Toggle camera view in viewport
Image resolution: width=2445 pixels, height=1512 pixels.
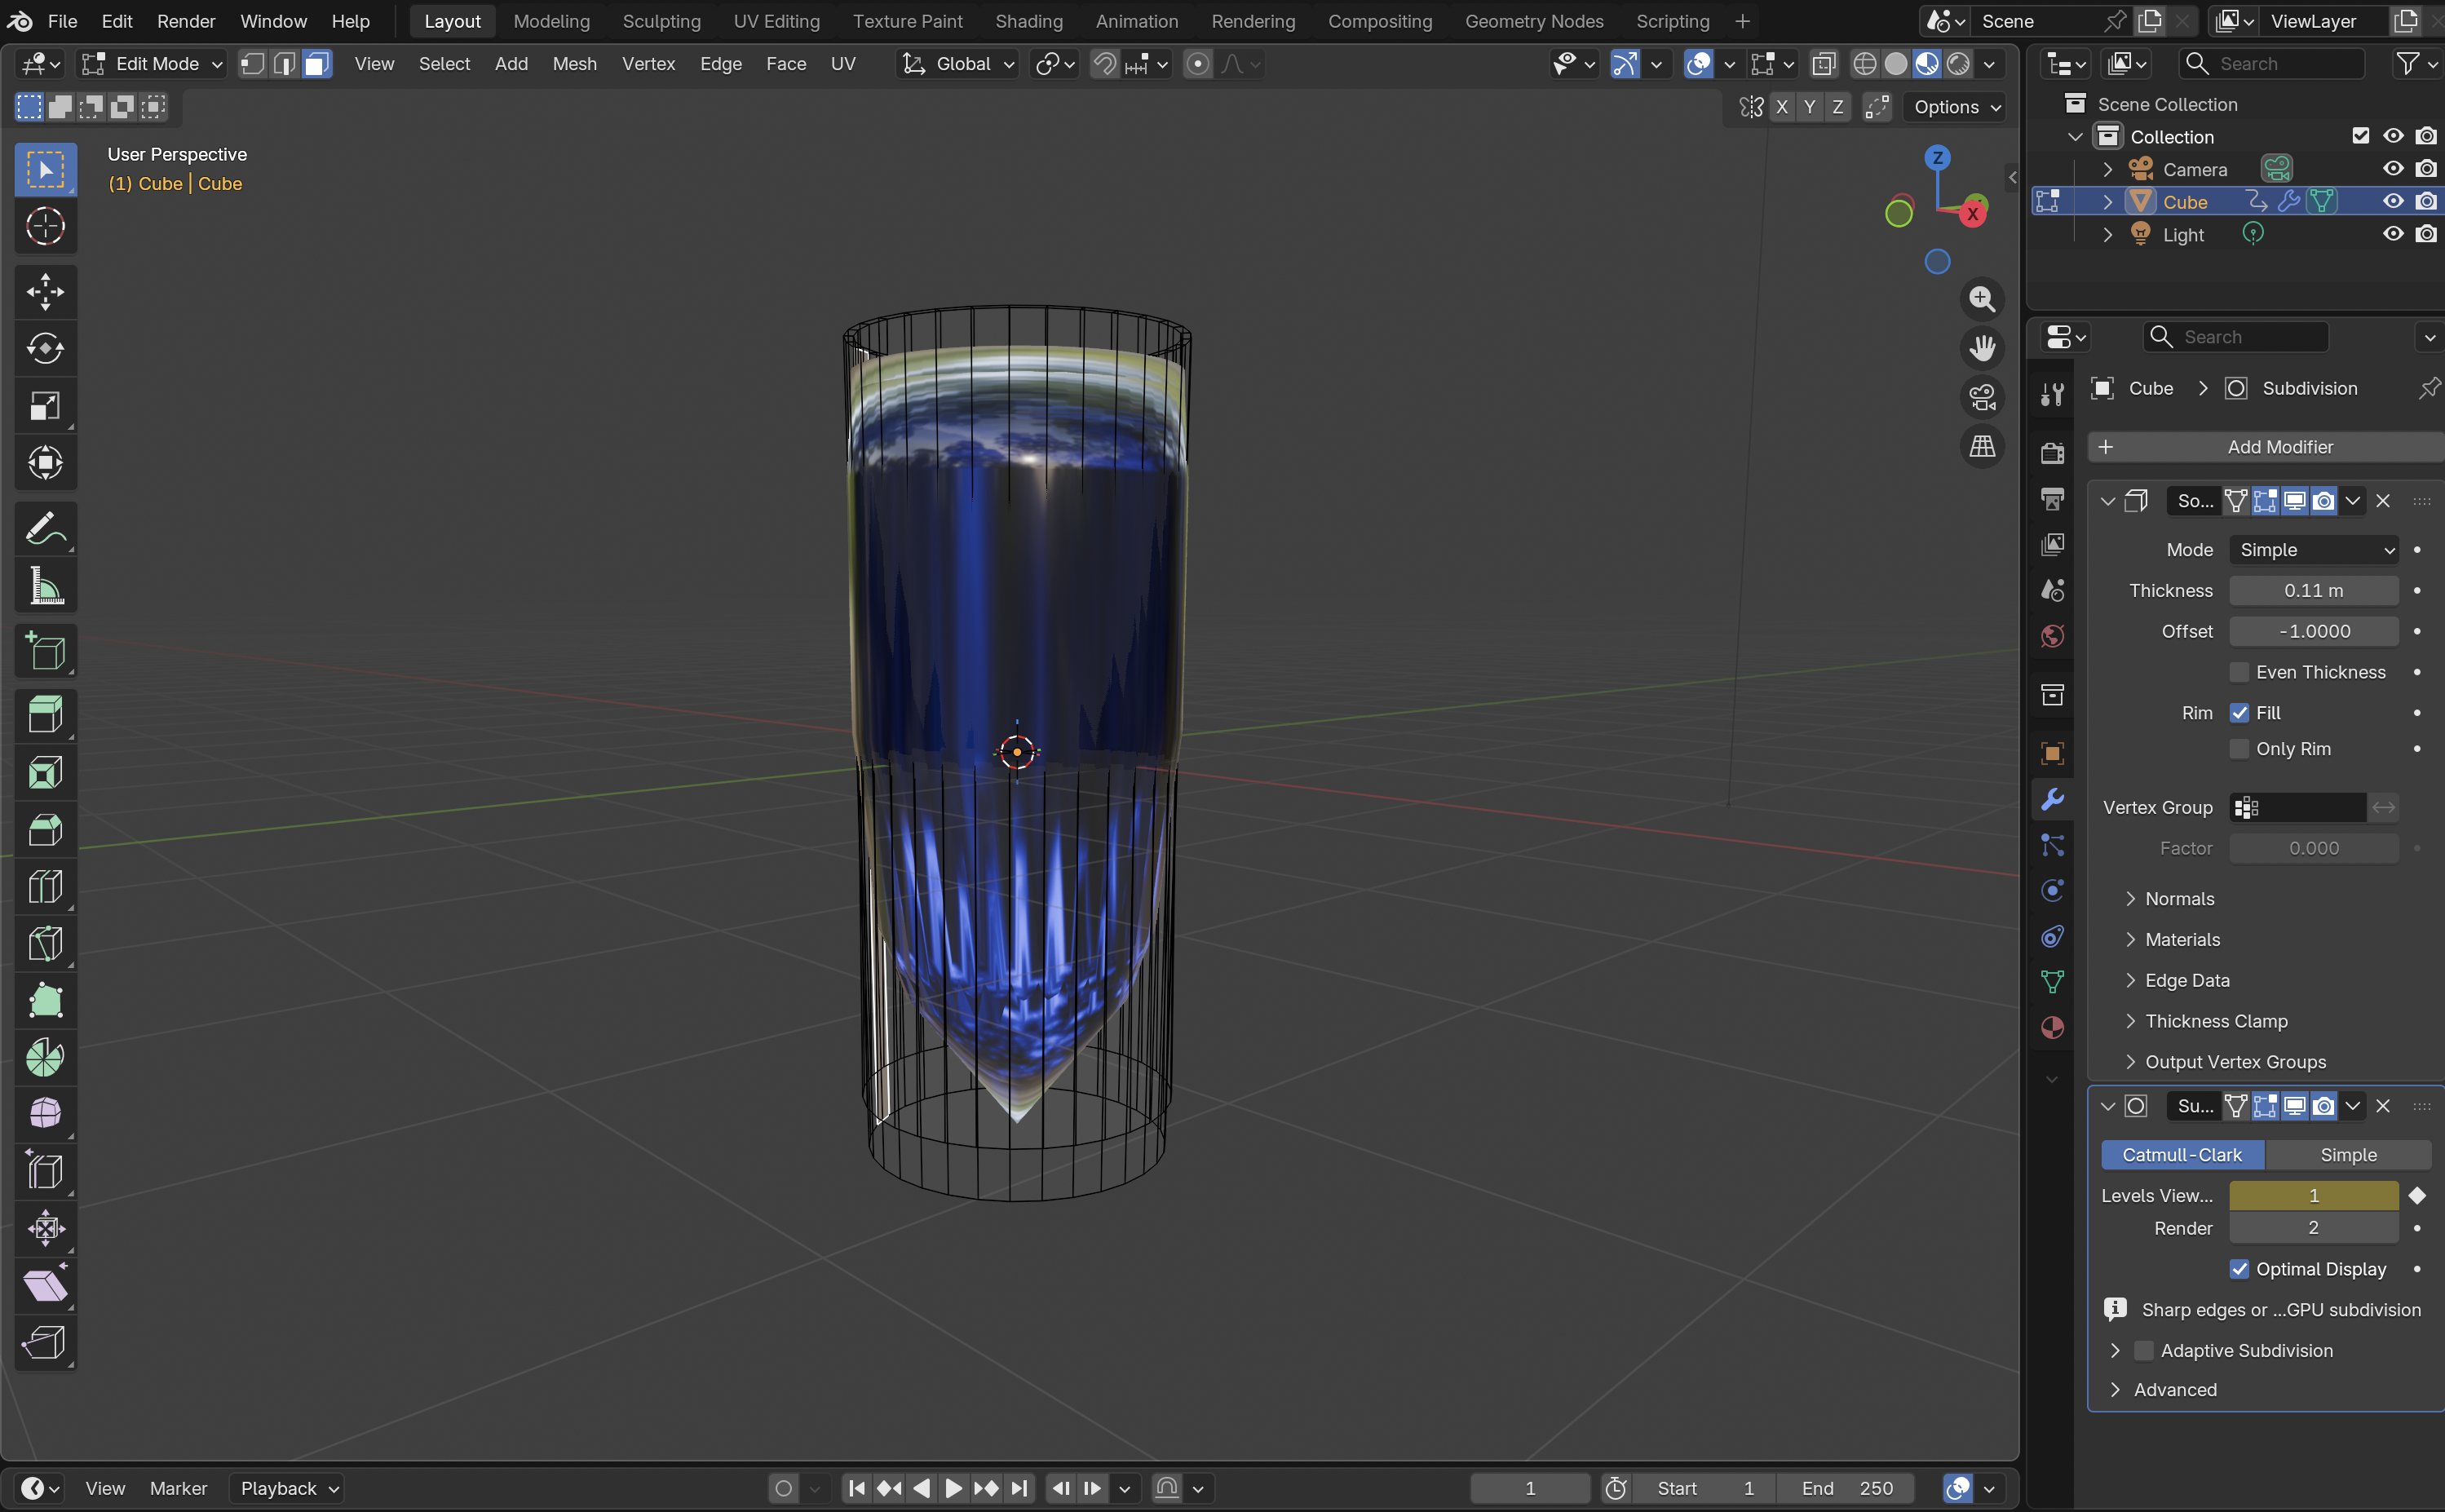(1981, 397)
